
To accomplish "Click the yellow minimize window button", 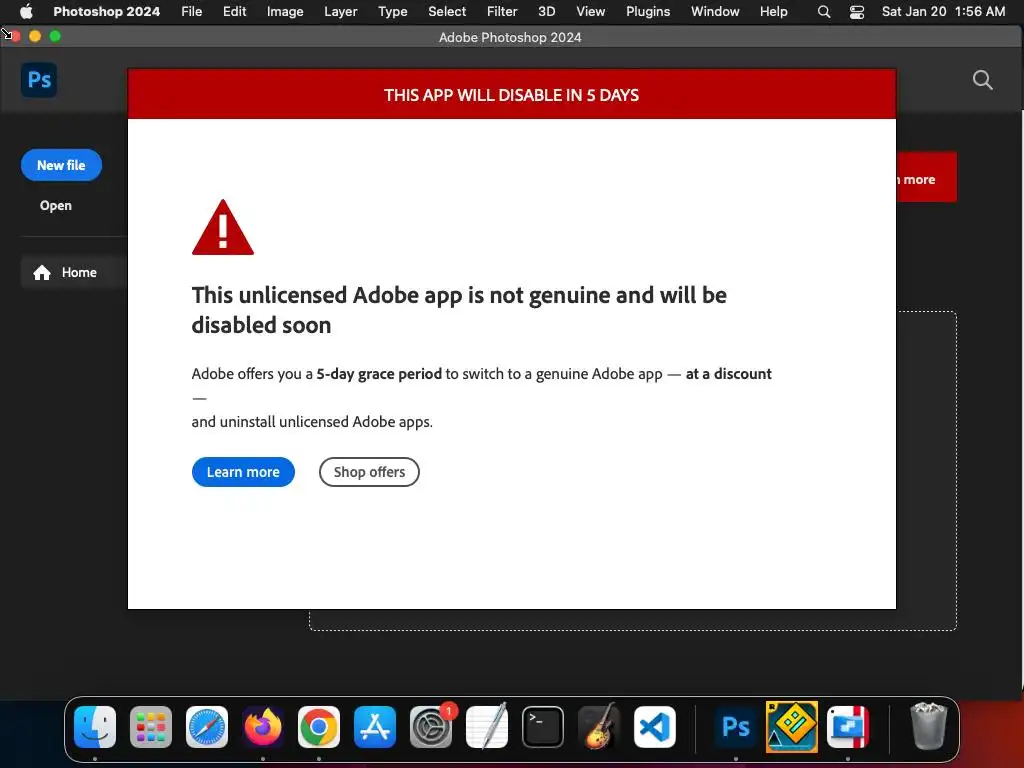I will tap(35, 37).
